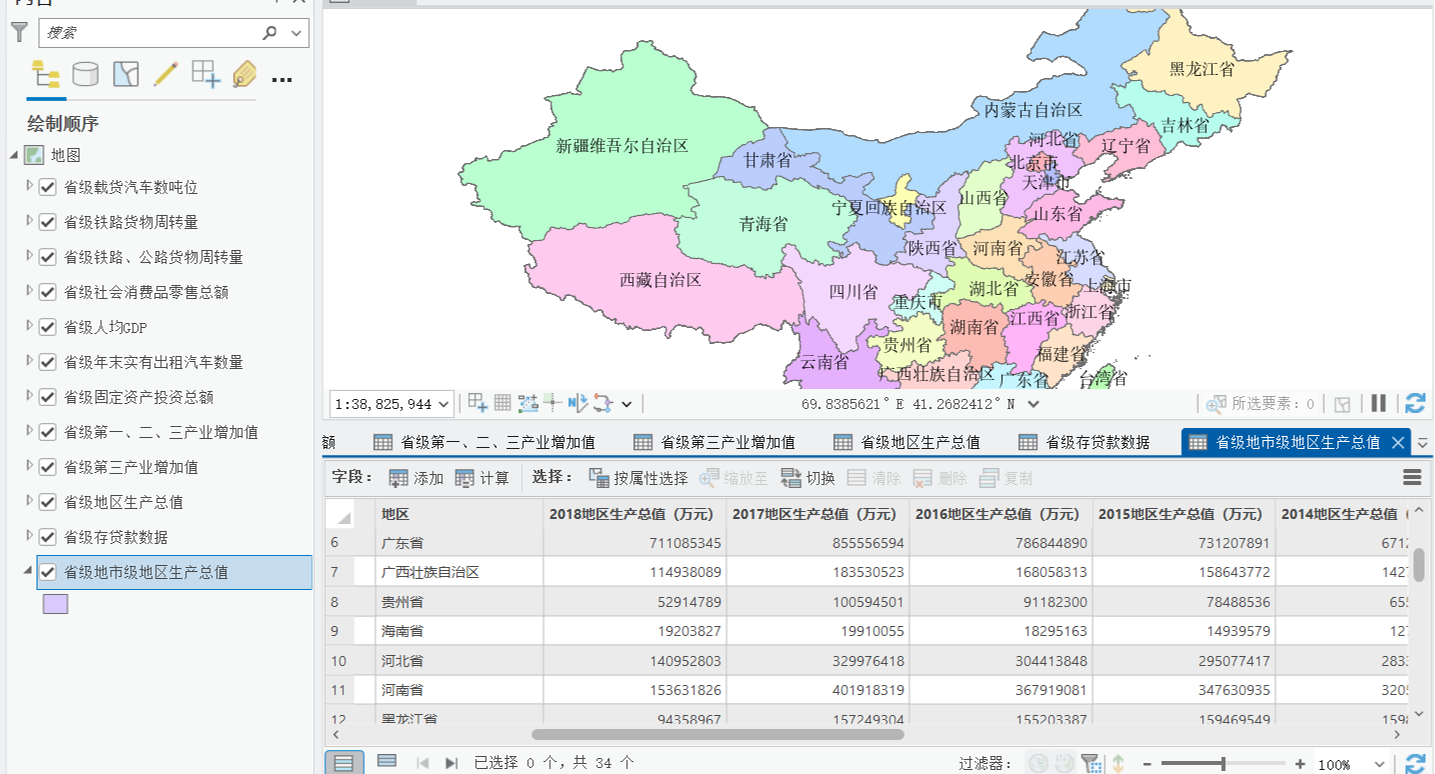Switch to List By Selection view
The image size is (1435, 774).
[x=126, y=74]
